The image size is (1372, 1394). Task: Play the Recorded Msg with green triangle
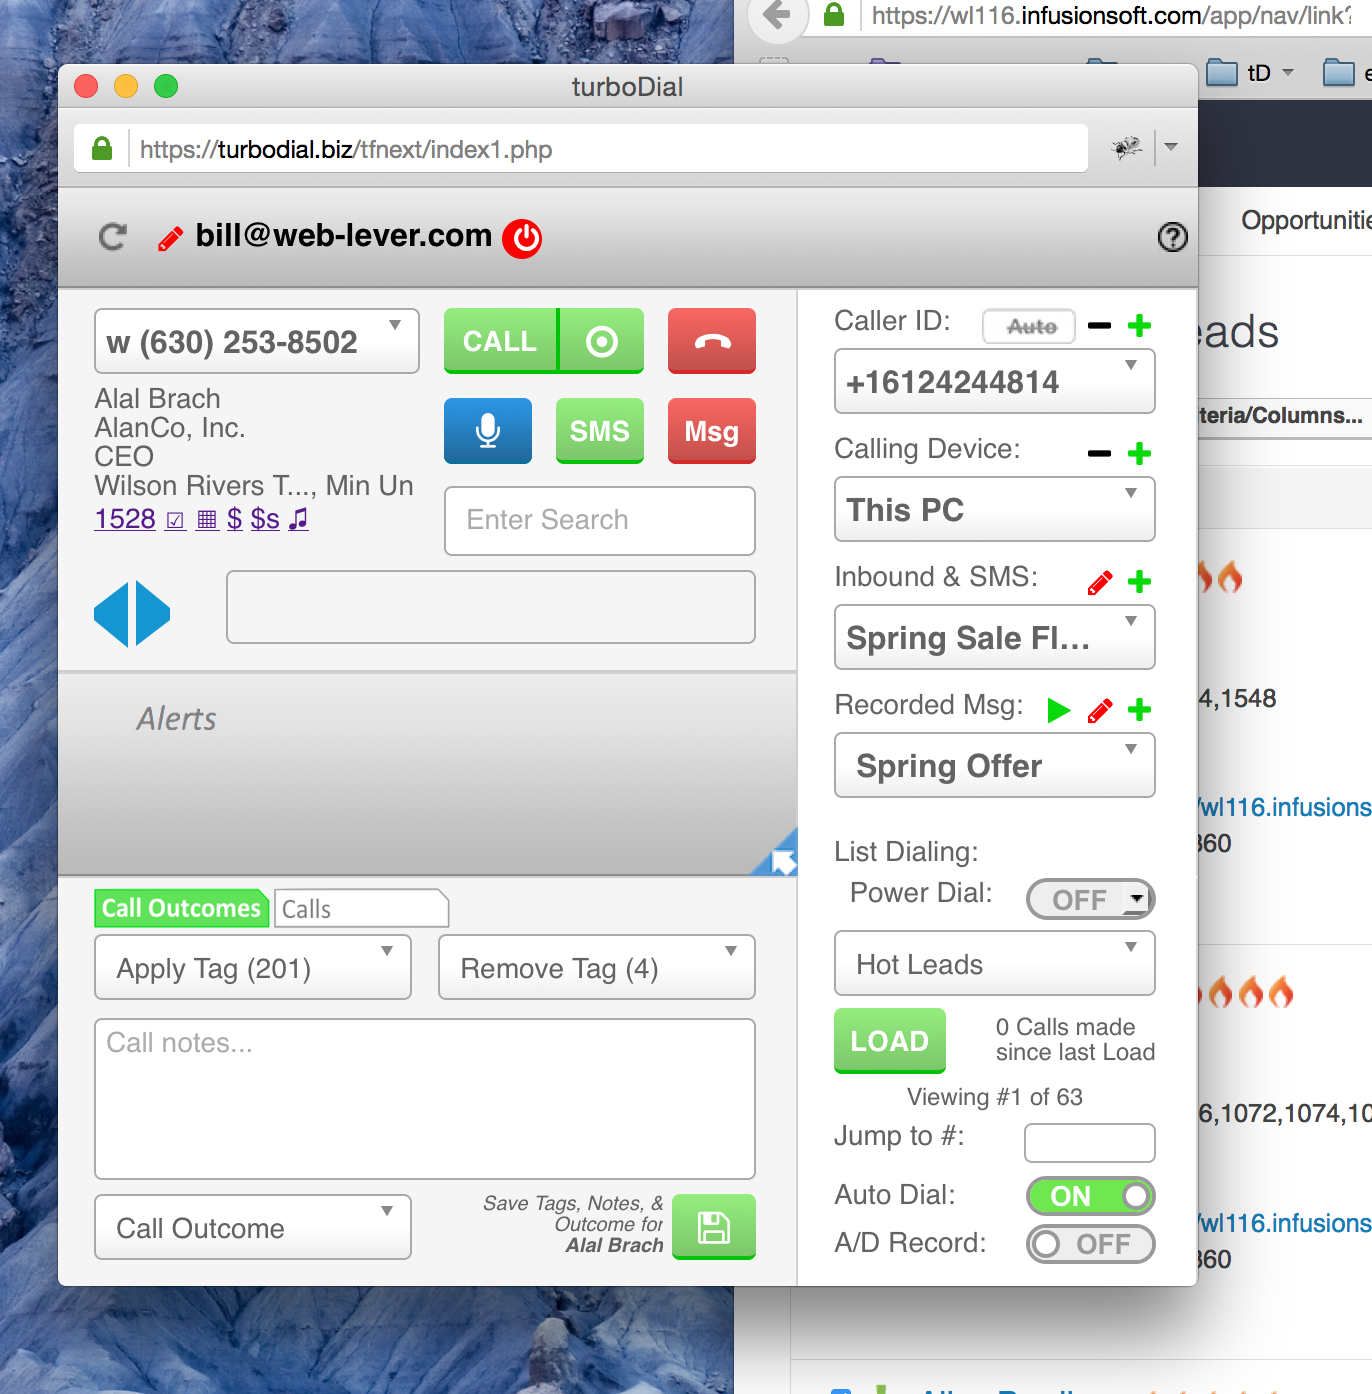(x=1059, y=710)
